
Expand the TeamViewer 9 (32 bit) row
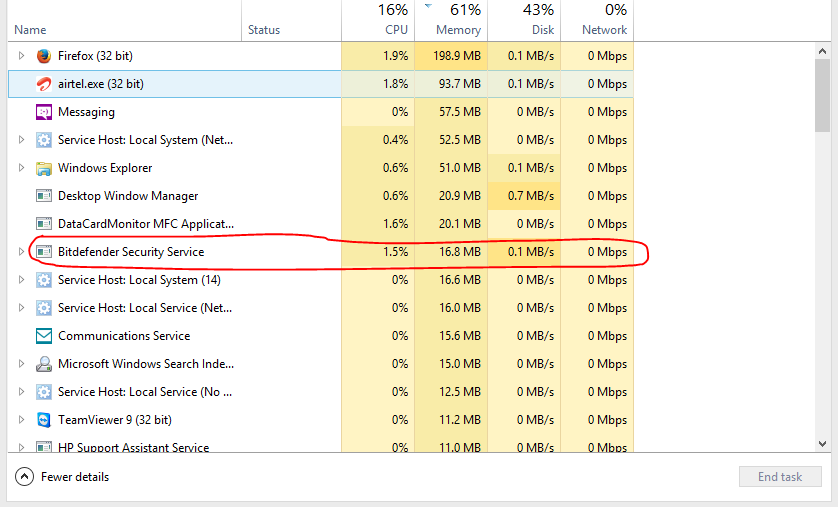coord(21,419)
